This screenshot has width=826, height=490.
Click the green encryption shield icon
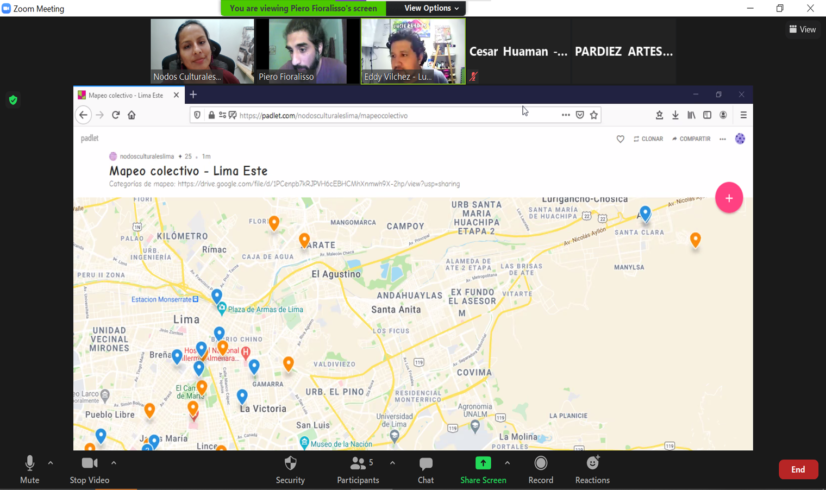[x=13, y=100]
